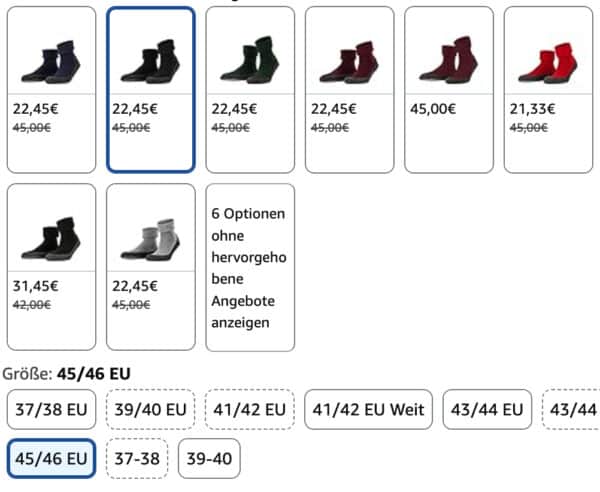Click the partially visible 43/44 size button
This screenshot has width=600, height=492.
click(573, 409)
